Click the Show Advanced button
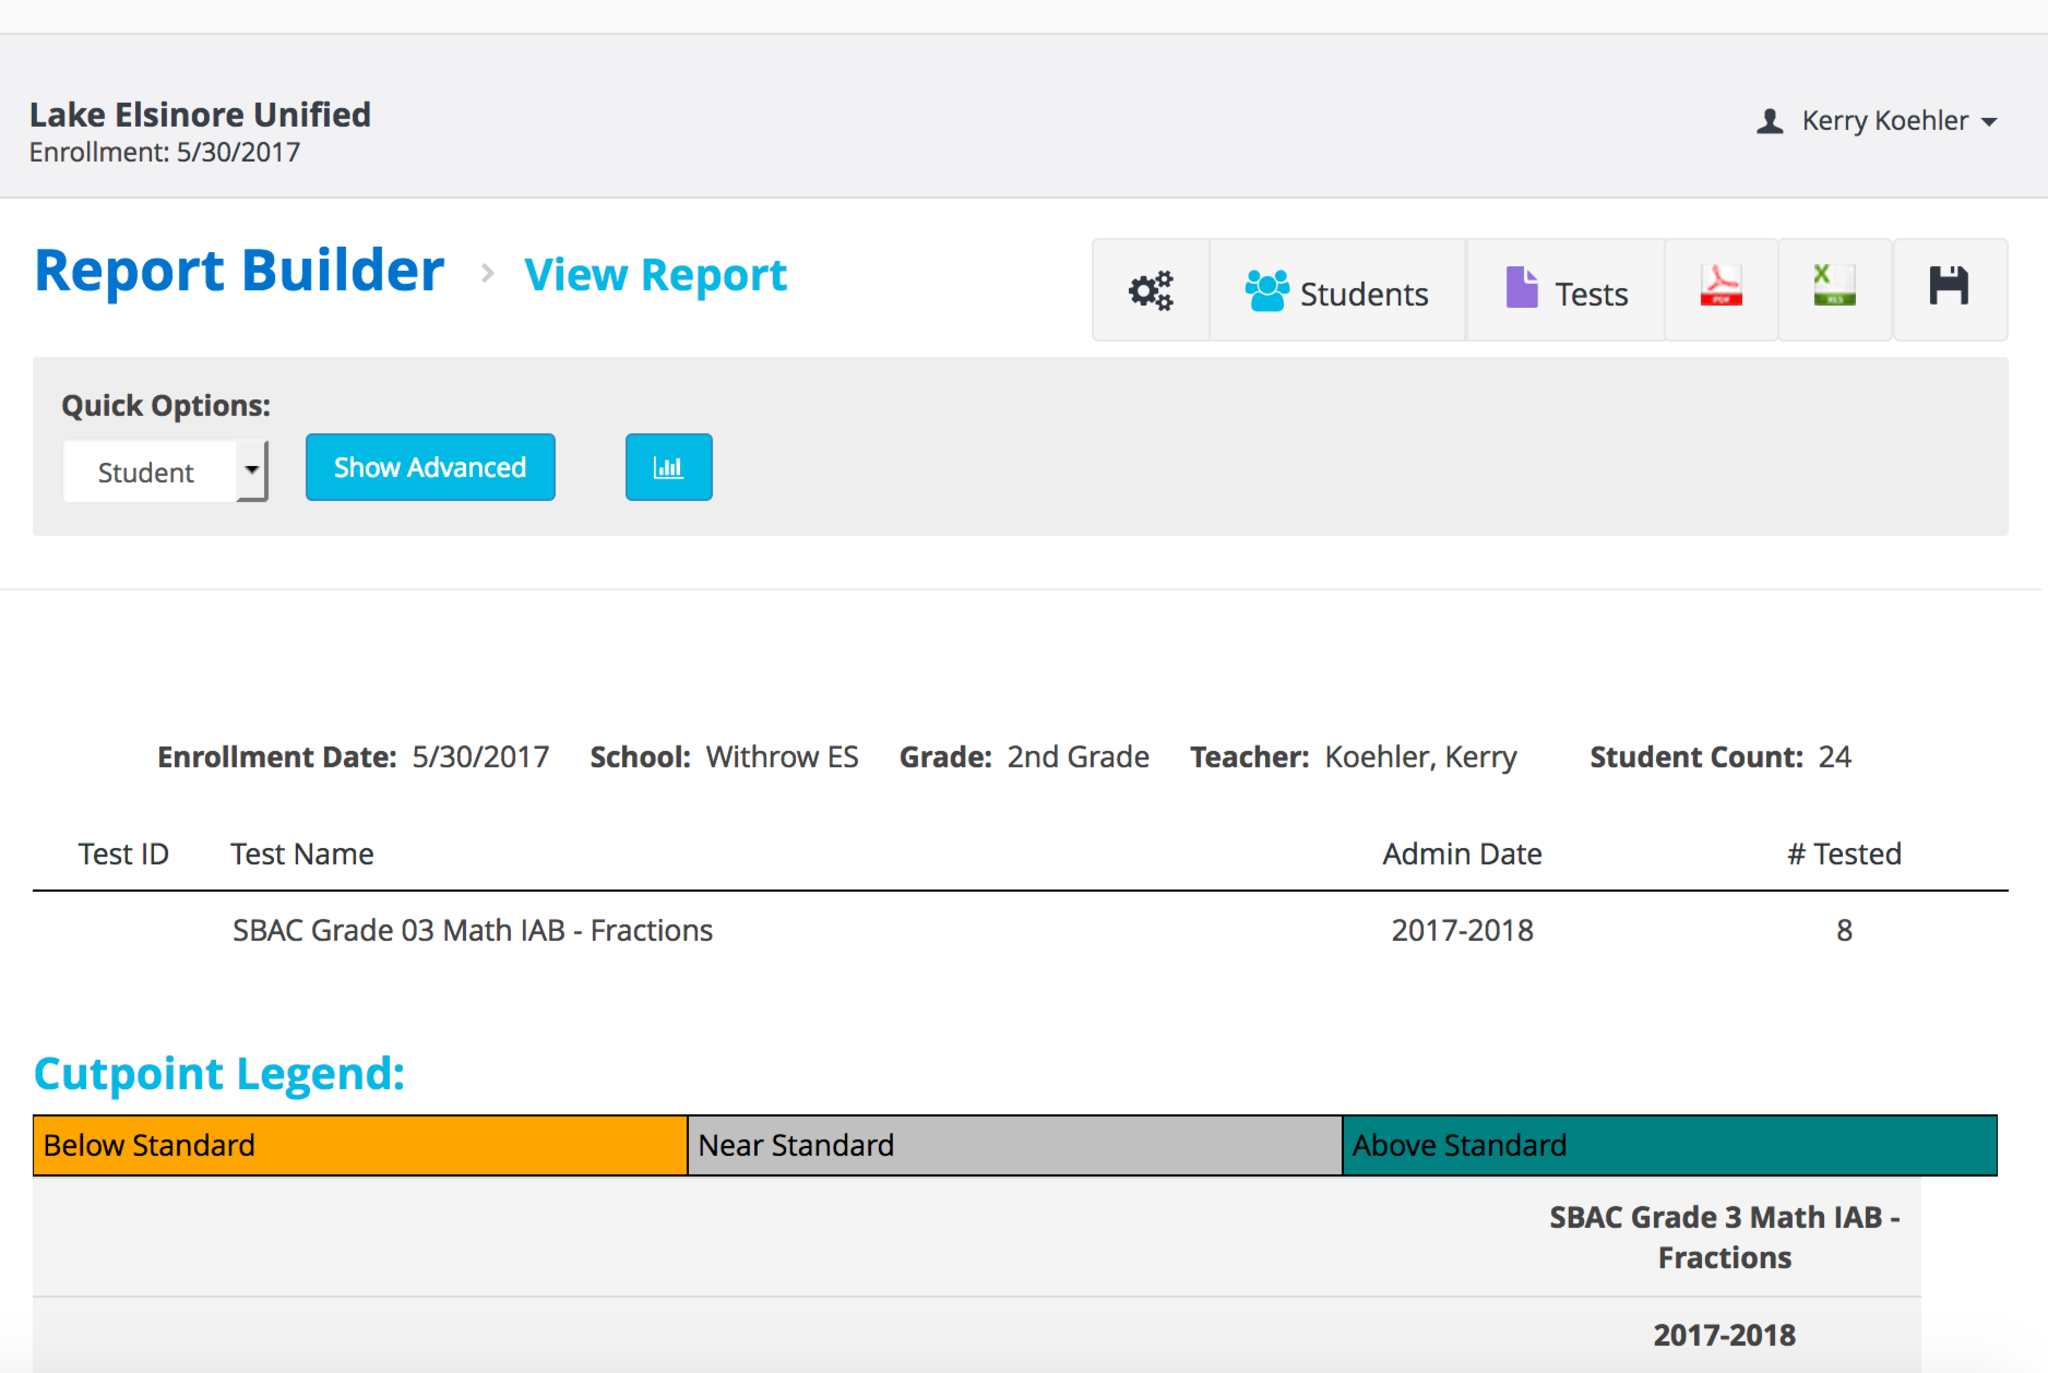The height and width of the screenshot is (1373, 2048). click(430, 468)
